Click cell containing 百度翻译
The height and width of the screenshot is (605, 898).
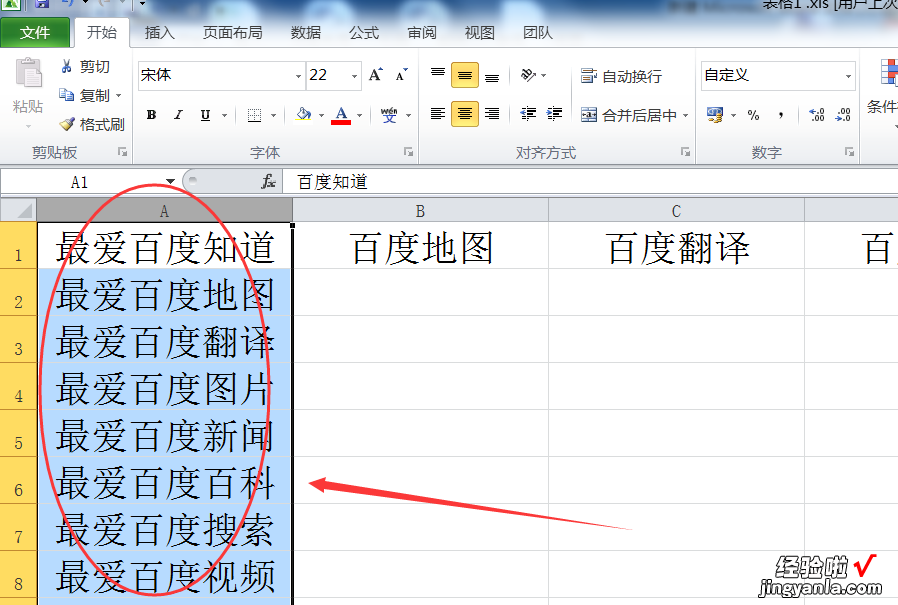[676, 246]
